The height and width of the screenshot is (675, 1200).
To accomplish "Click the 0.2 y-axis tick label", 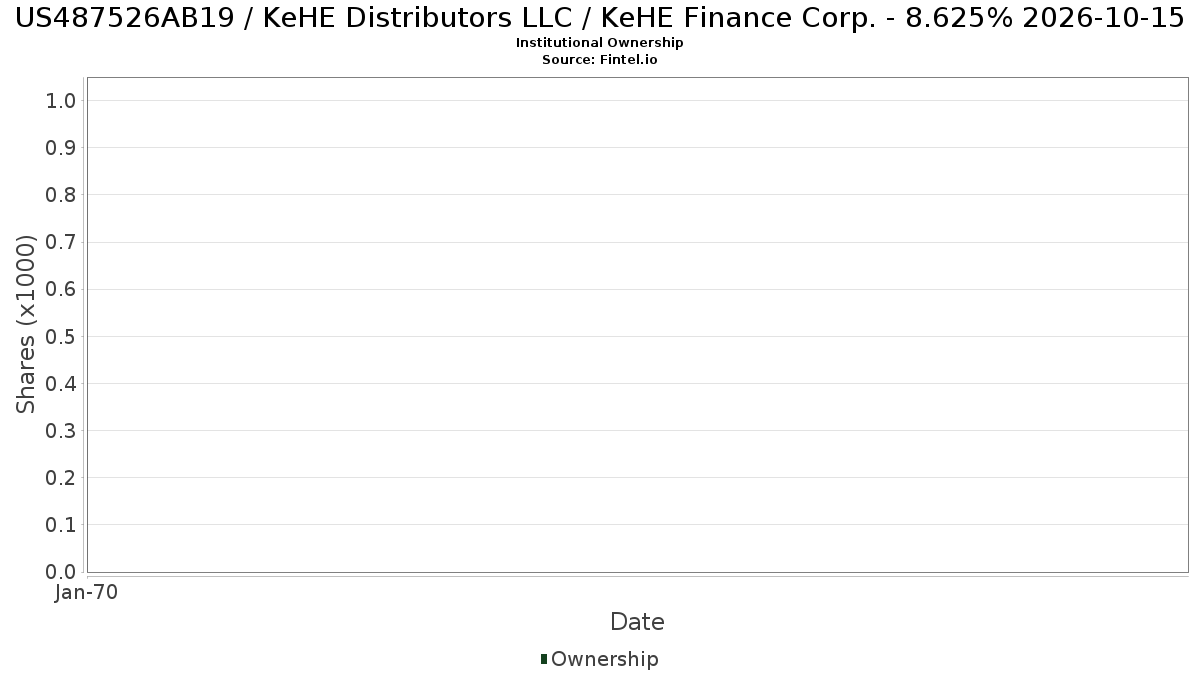I will (x=61, y=478).
